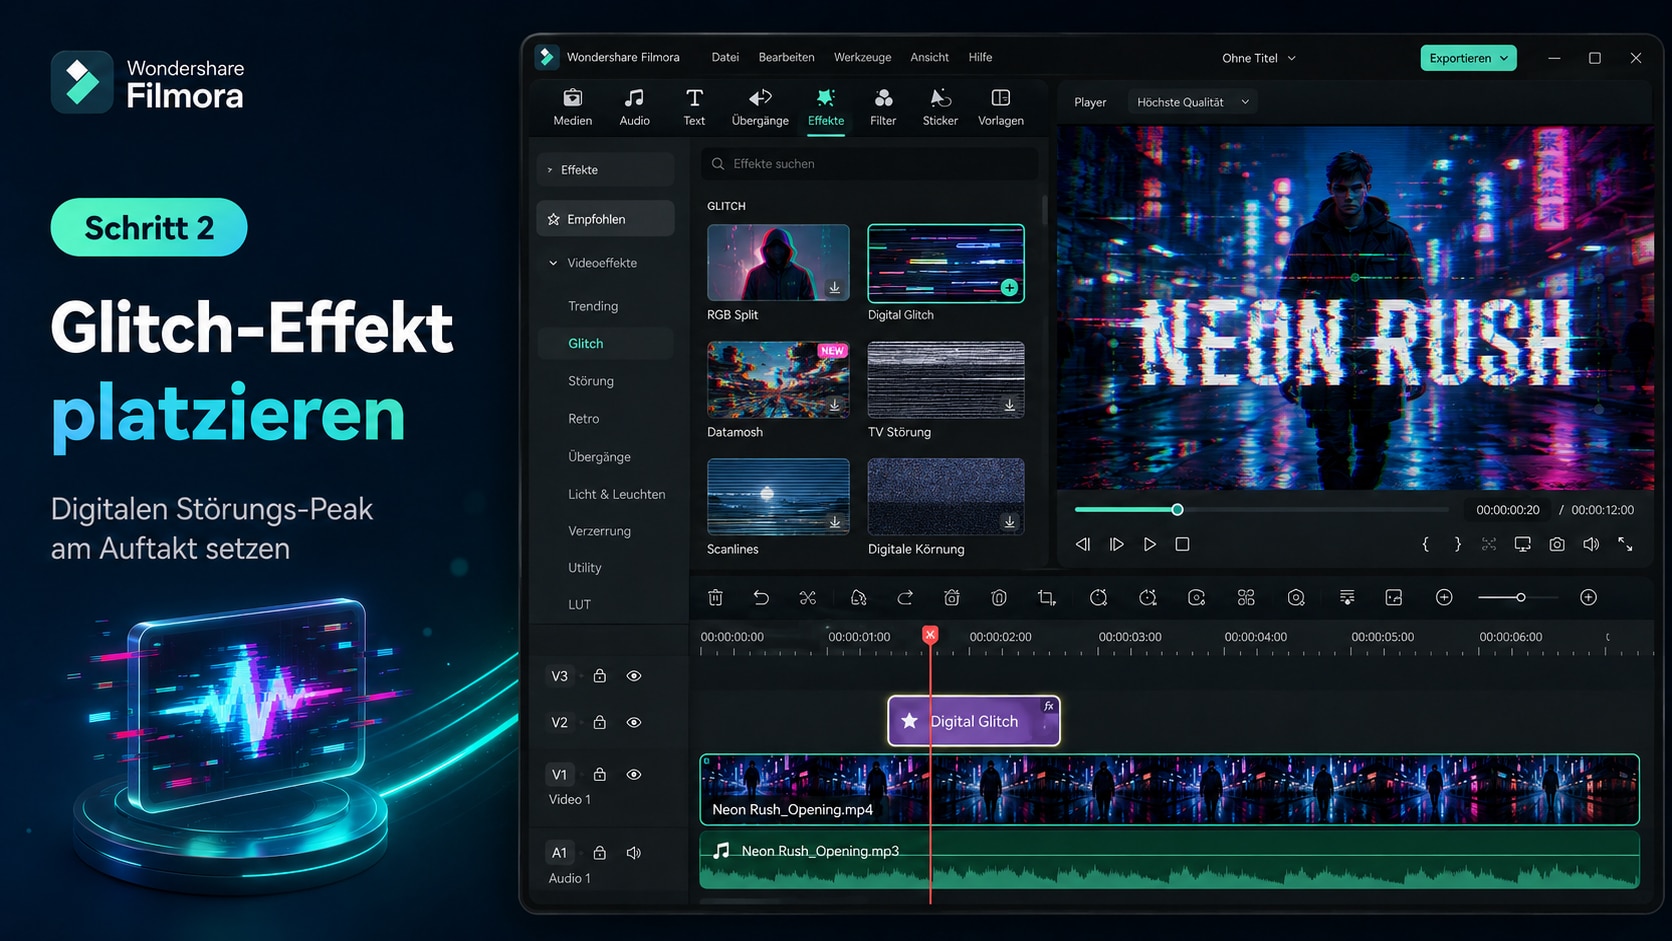Viewport: 1672px width, 941px height.
Task: Download the Digitale Körnung effect
Action: (x=1010, y=522)
